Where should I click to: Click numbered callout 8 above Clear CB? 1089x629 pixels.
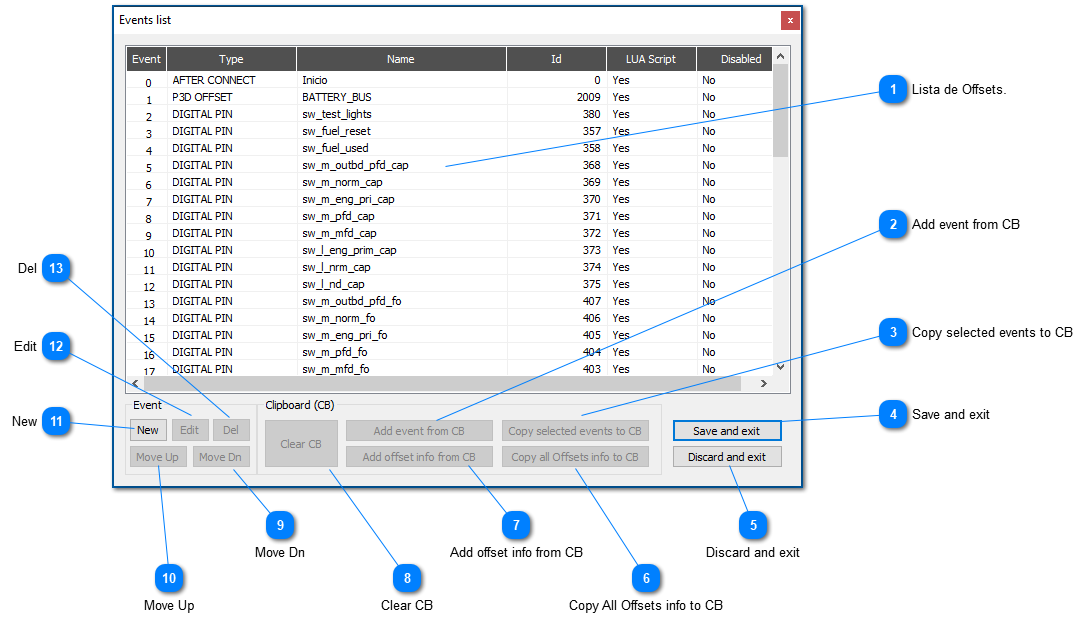click(407, 578)
